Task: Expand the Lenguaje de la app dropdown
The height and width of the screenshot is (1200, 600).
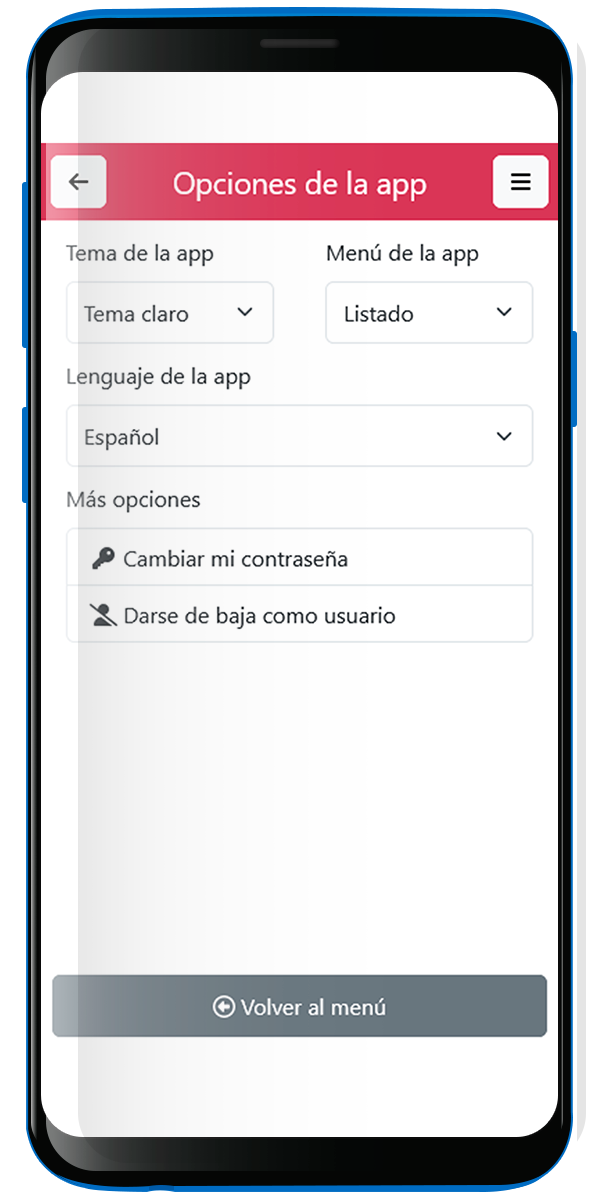Action: (299, 436)
